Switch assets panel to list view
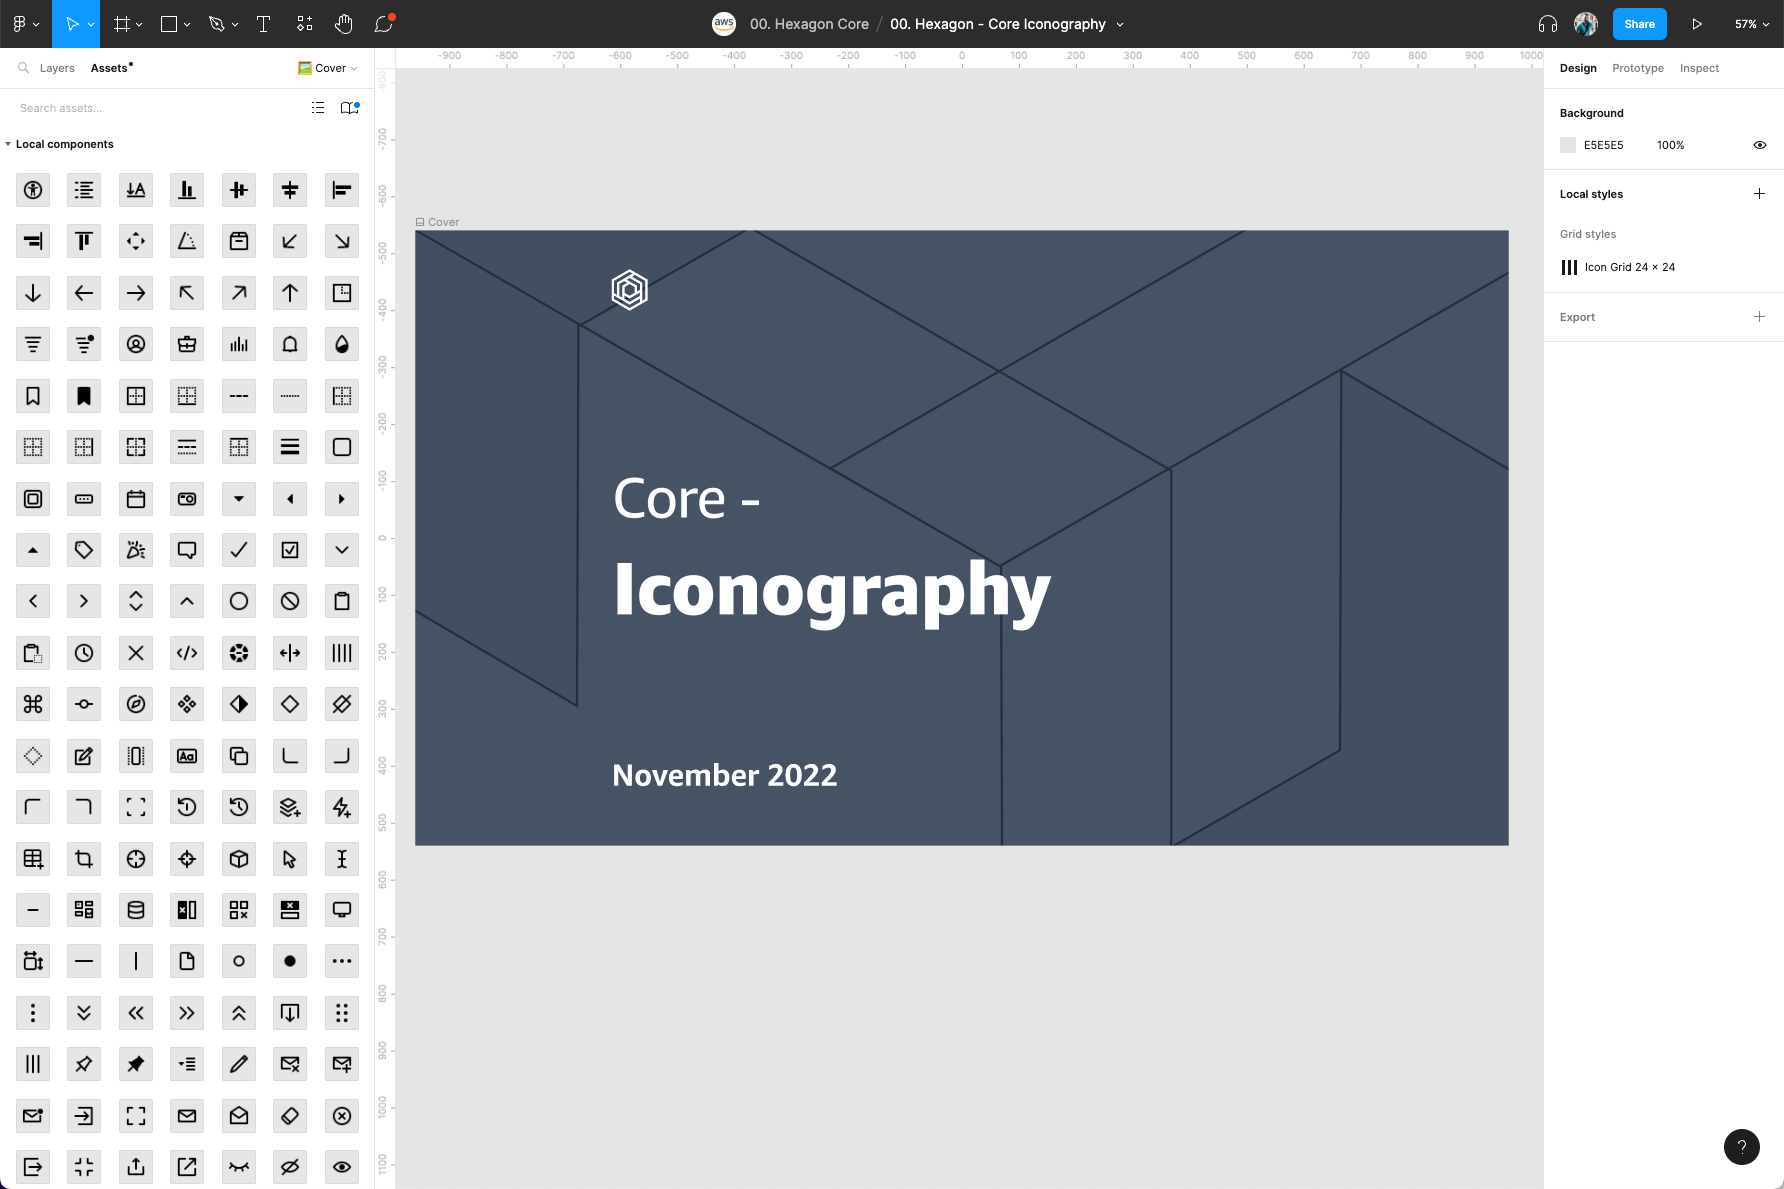 318,107
